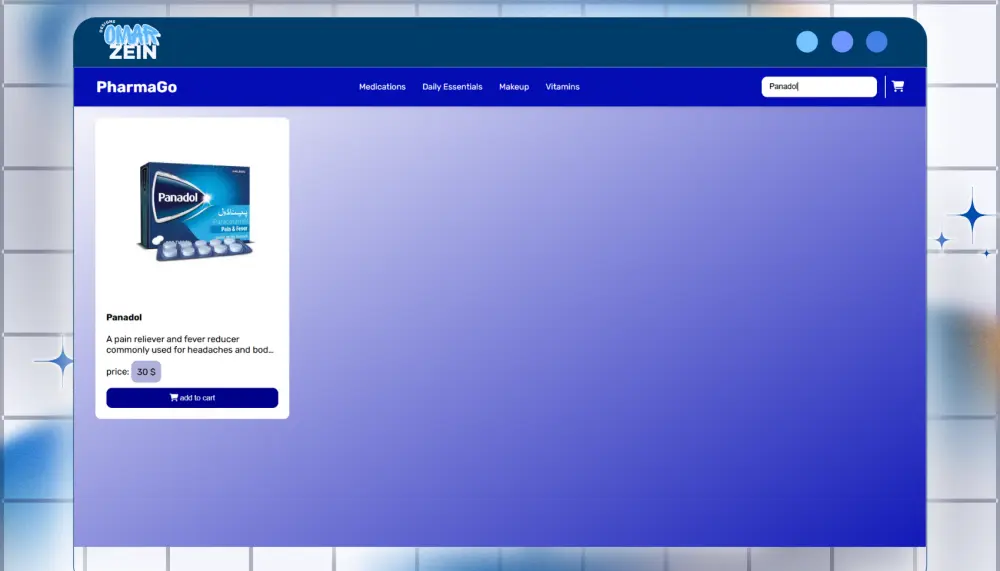Click the middle periwinkle circle in header
The image size is (1000, 571).
tap(842, 42)
